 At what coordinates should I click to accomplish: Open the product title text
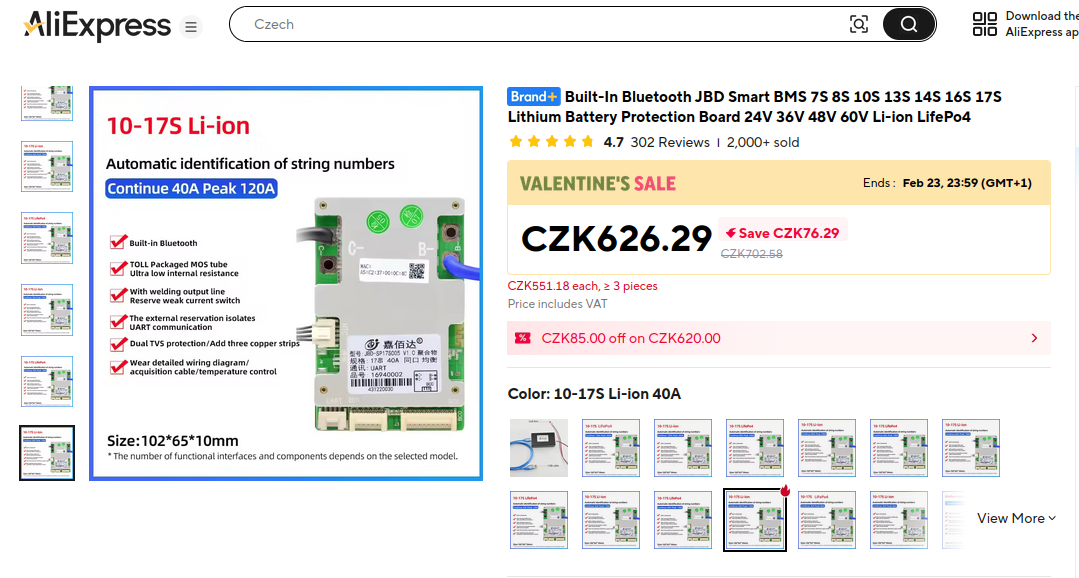click(x=755, y=107)
